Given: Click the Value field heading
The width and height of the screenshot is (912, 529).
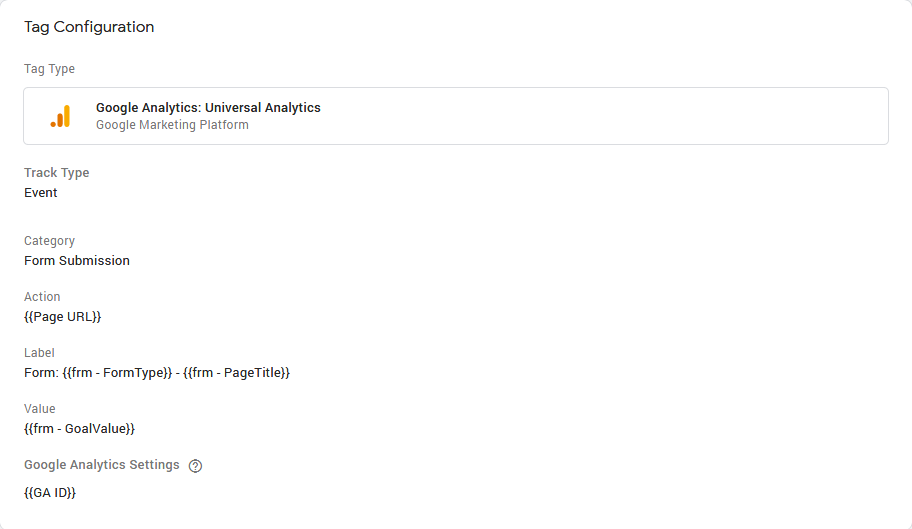Looking at the screenshot, I should (40, 409).
